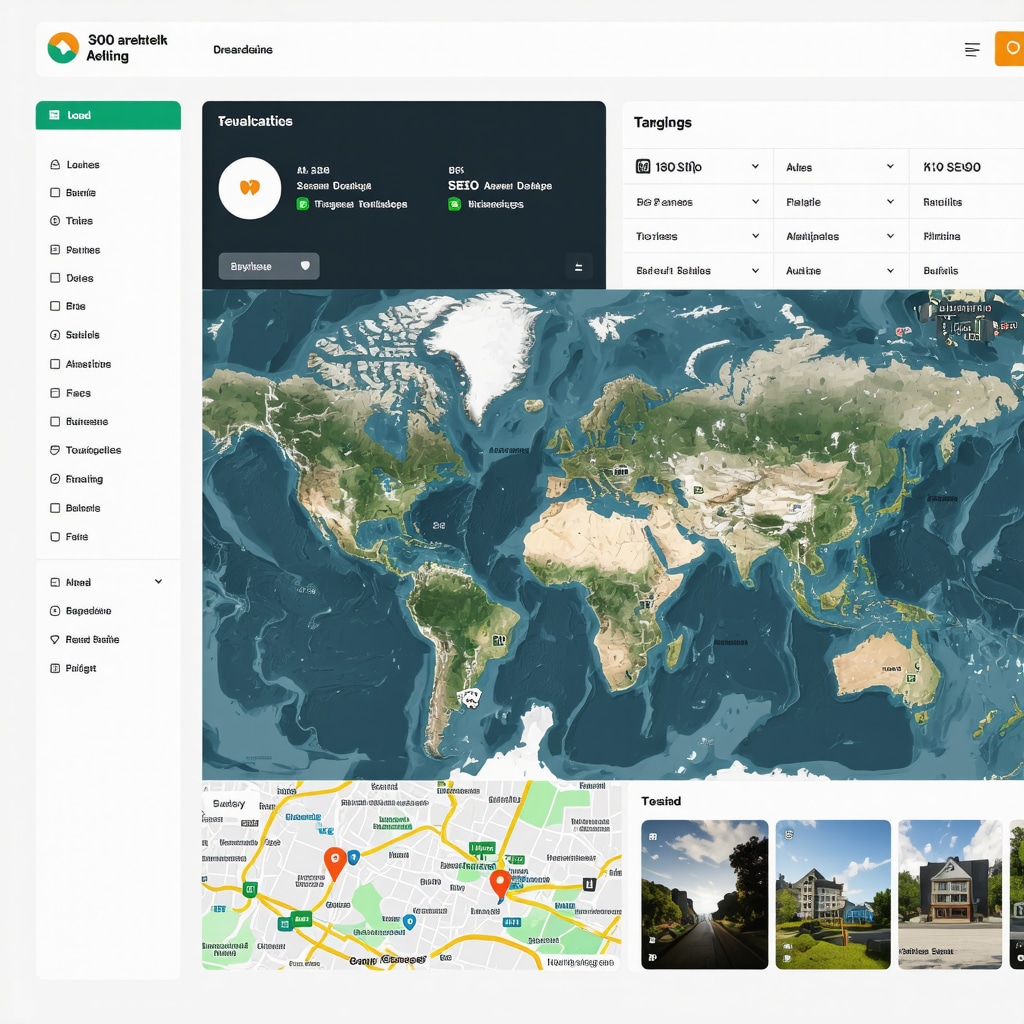This screenshot has width=1024, height=1024.
Task: Click the SEIO Aıeeıı Deiıge label
Action: point(500,185)
